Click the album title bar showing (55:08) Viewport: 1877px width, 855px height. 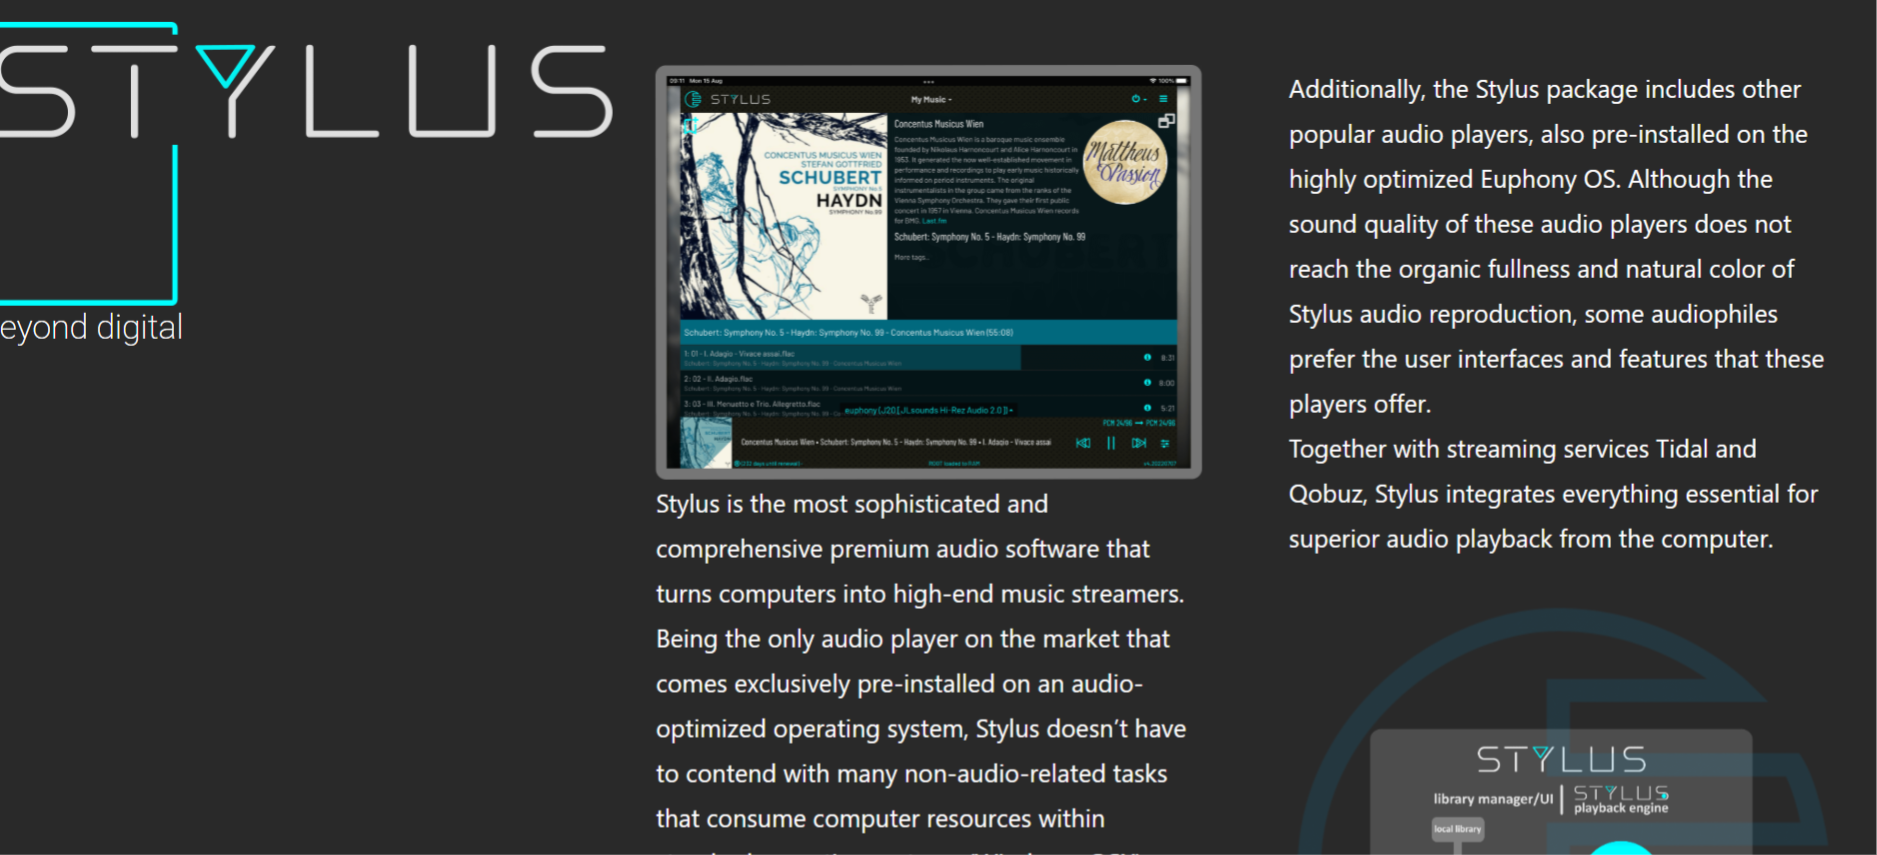pyautogui.click(x=928, y=332)
